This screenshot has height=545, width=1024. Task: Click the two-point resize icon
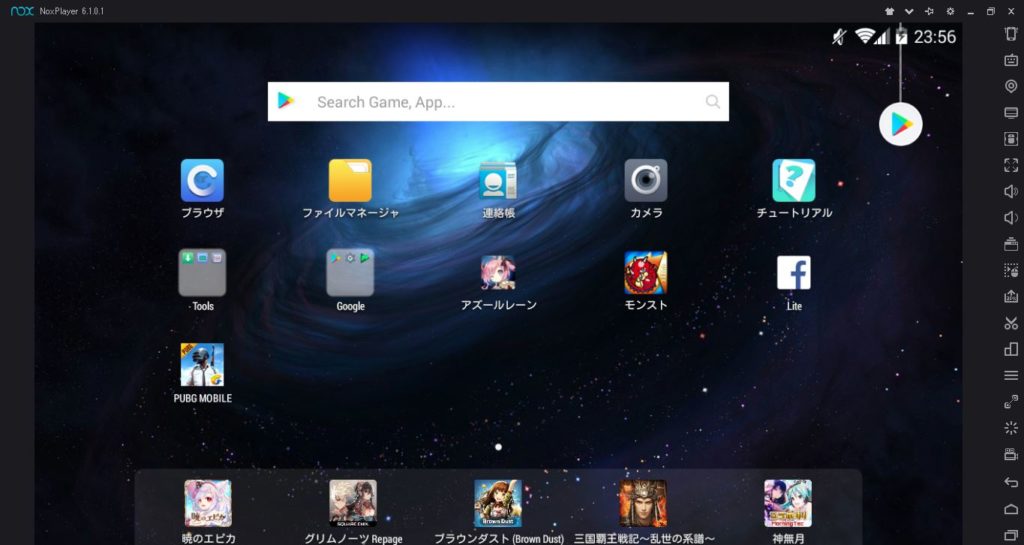1011,402
